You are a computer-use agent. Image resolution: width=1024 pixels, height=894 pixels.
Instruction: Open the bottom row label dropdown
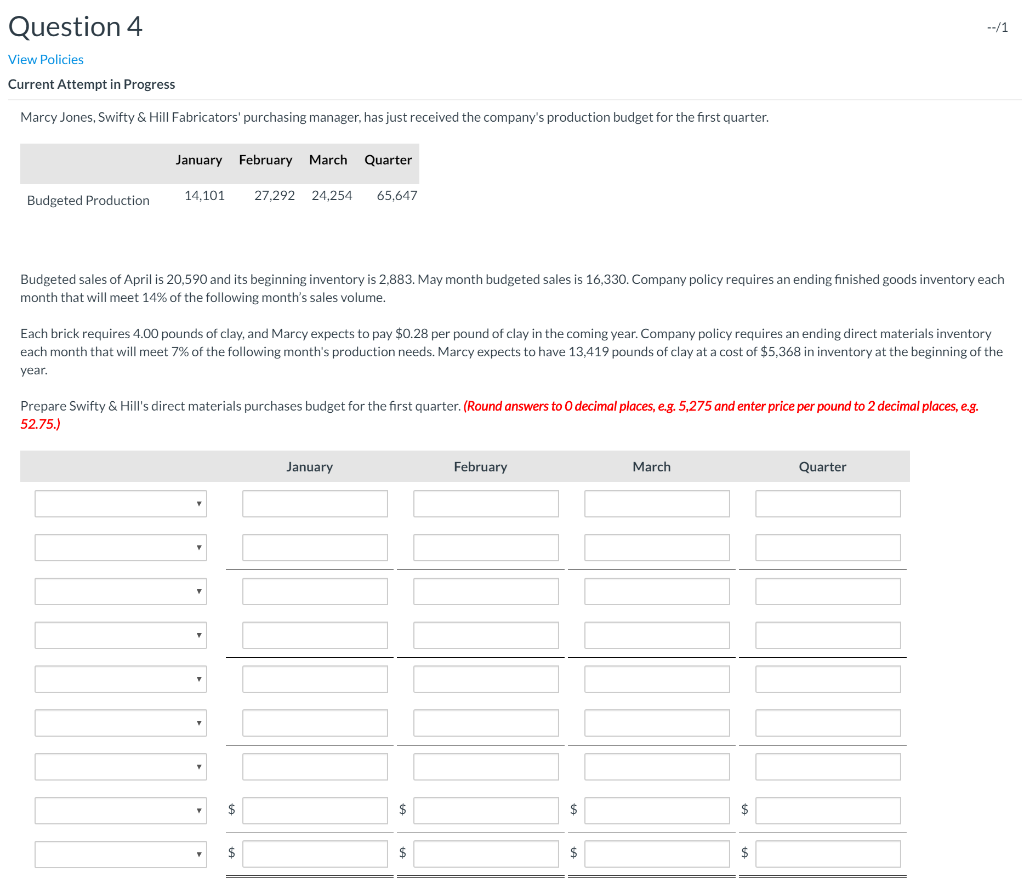point(120,854)
